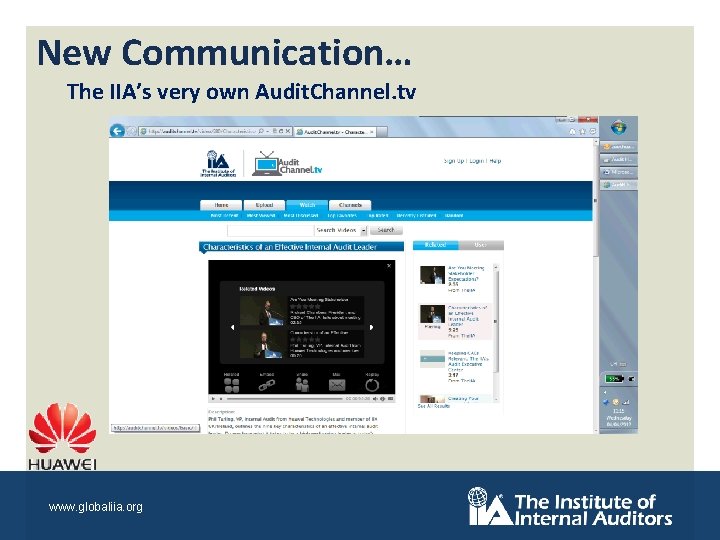Click the Help link
The image size is (720, 540).
(495, 161)
